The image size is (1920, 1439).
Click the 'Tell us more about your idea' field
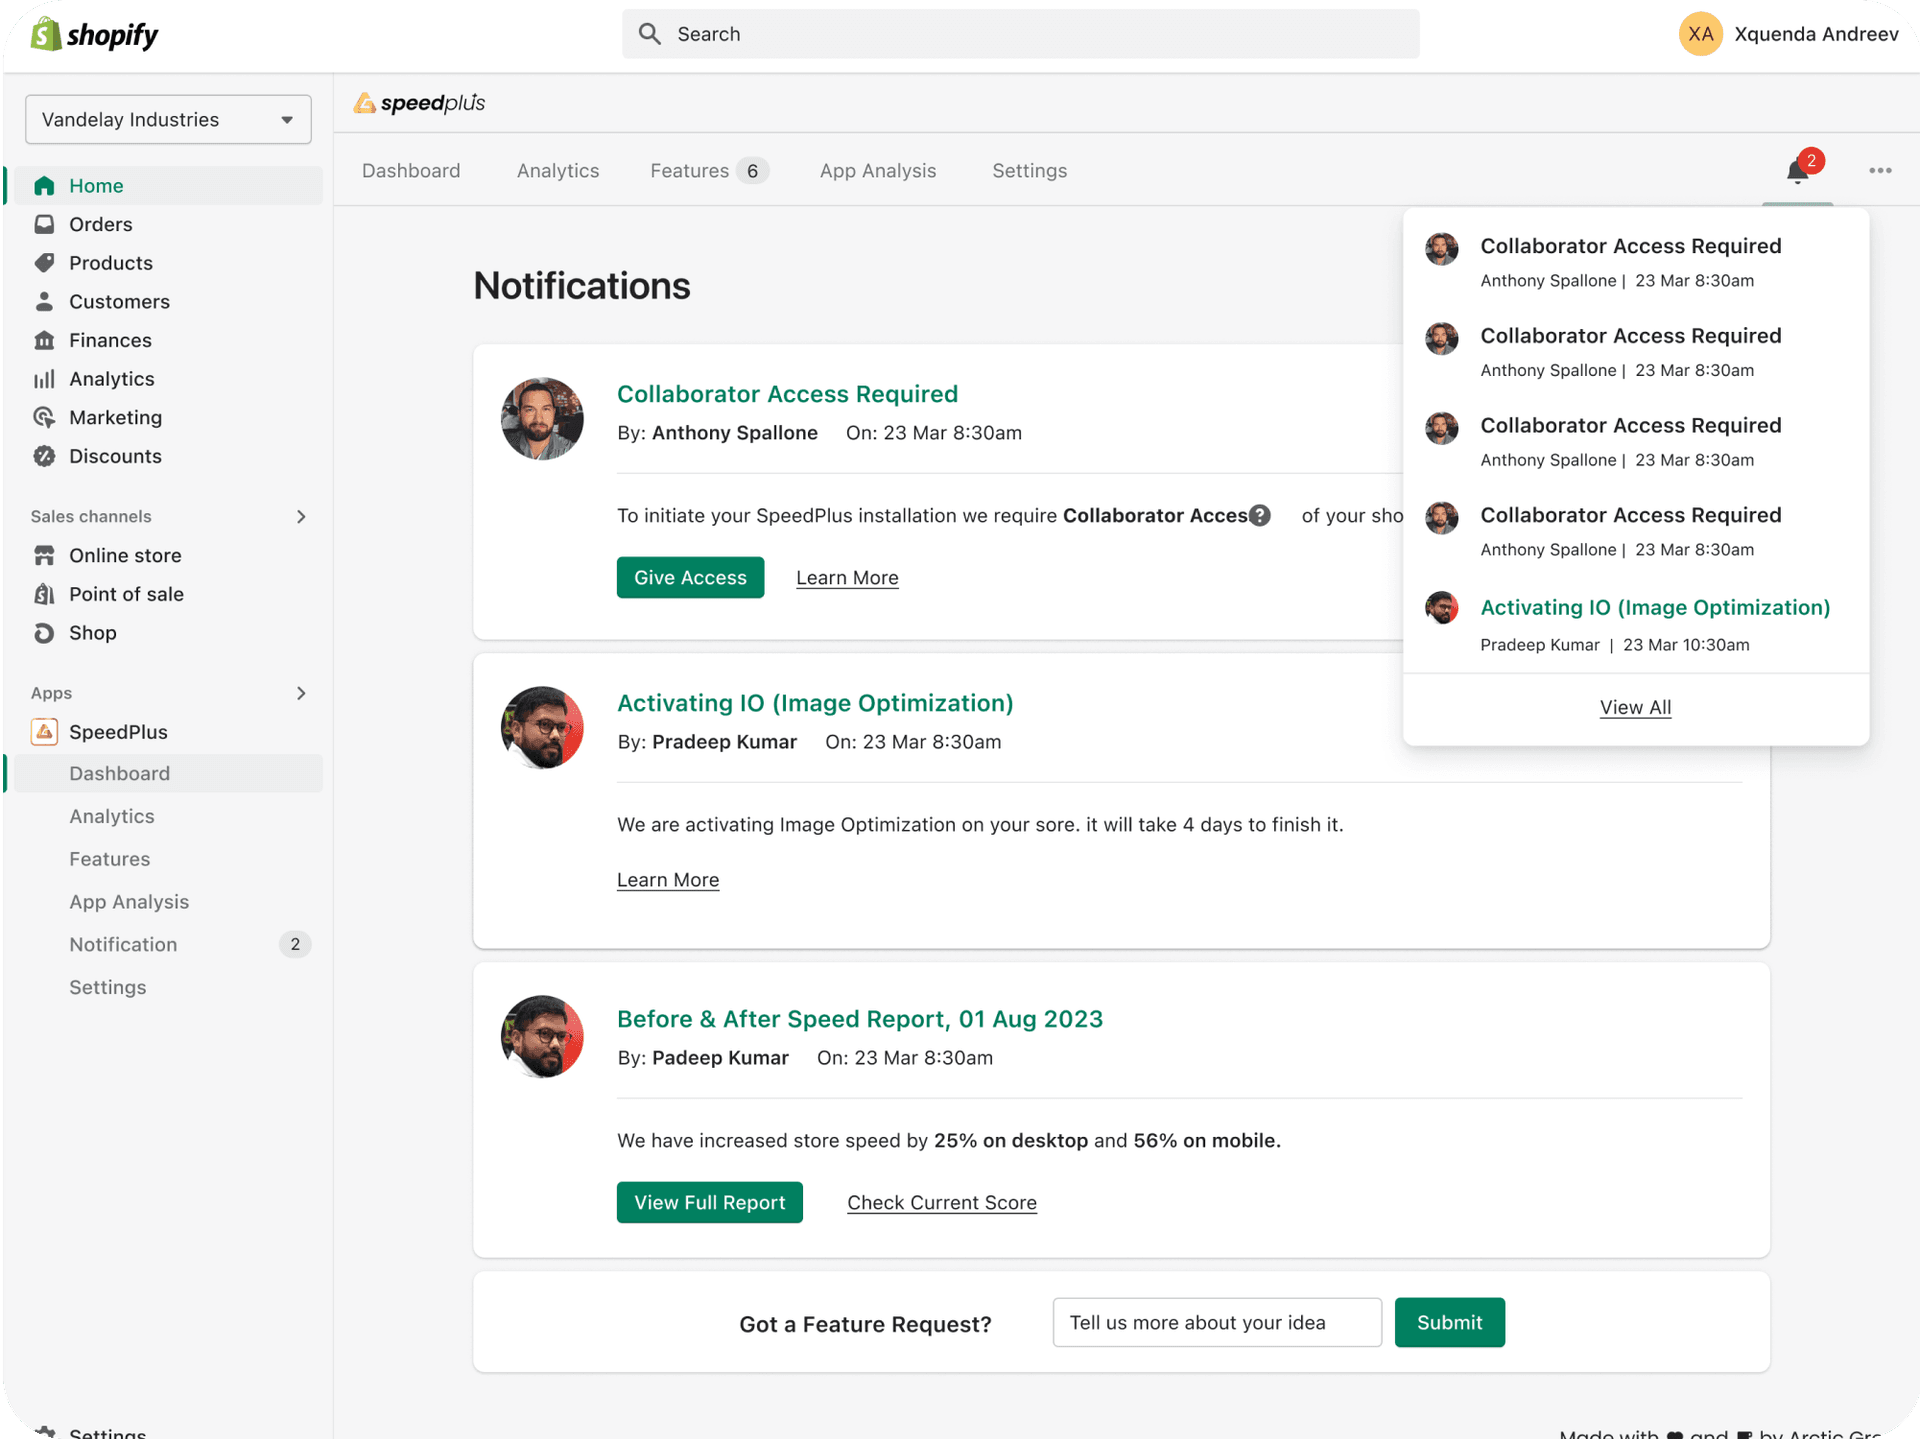tap(1217, 1322)
